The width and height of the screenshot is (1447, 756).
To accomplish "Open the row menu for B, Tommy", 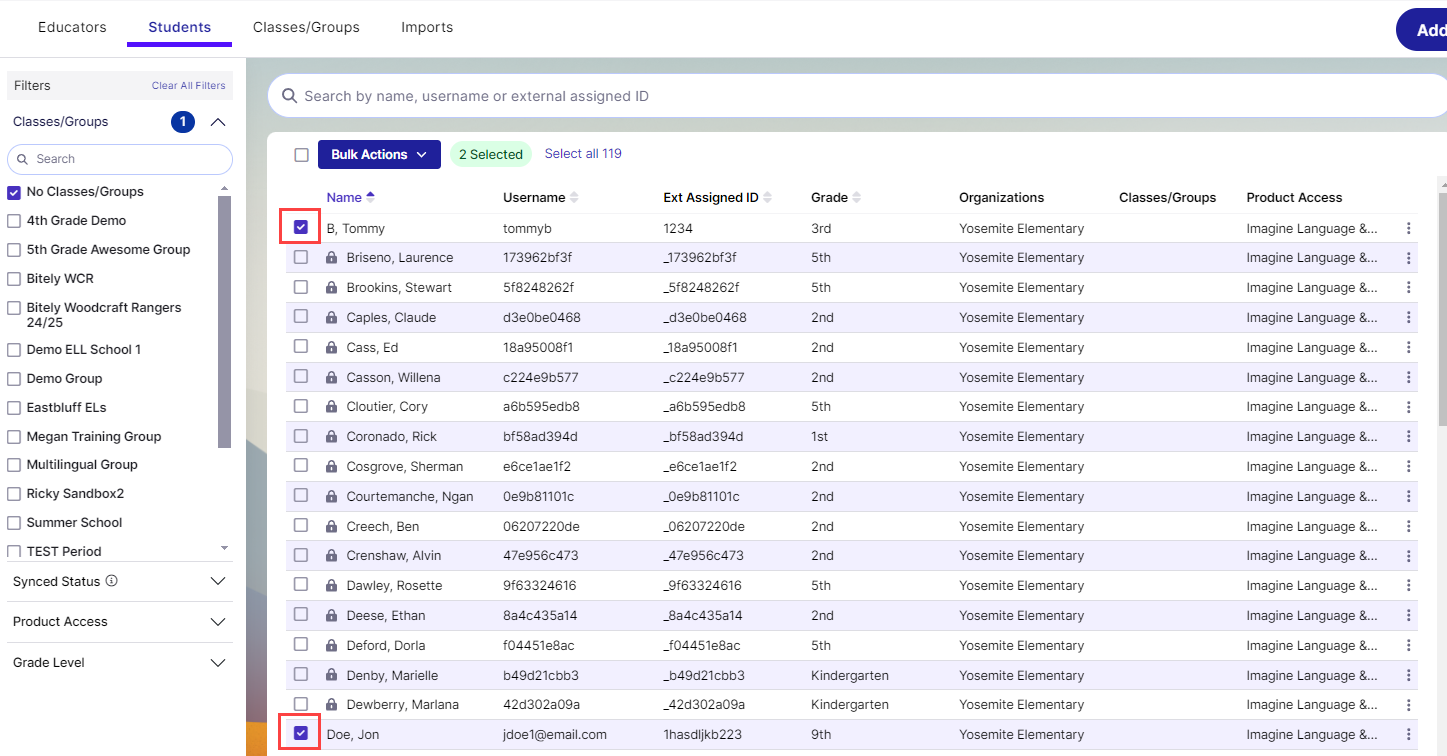I will click(1408, 228).
